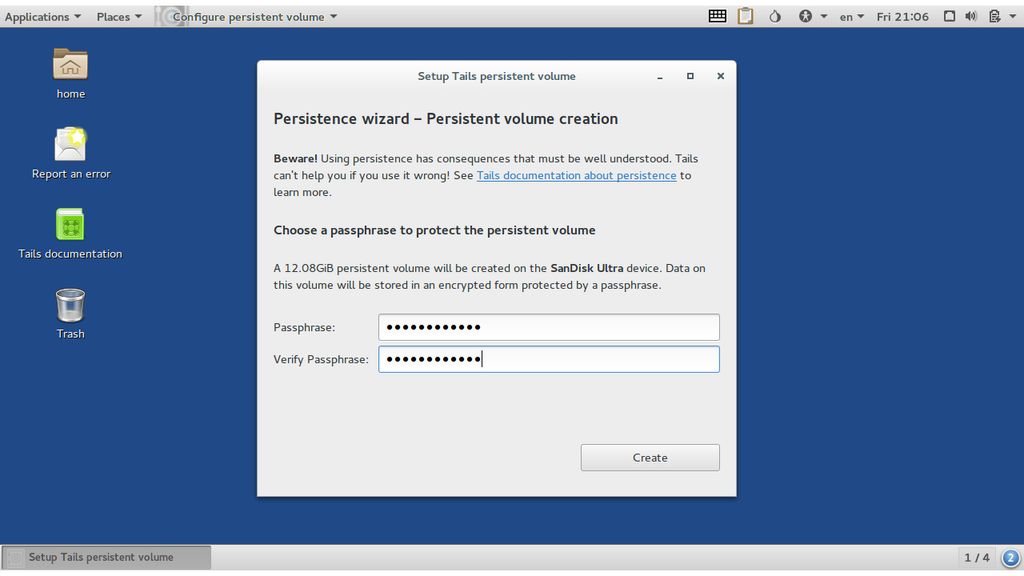Select Setup Tails persistent volume taskbar entry
The width and height of the screenshot is (1024, 576).
click(106, 557)
